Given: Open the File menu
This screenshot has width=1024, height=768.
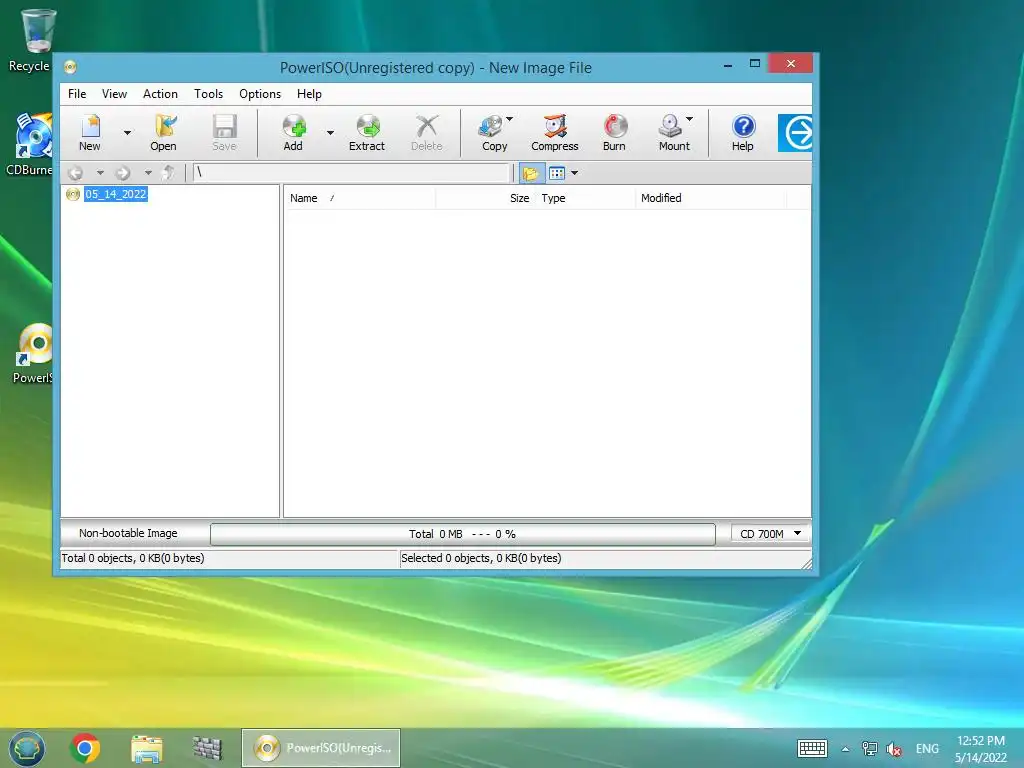Looking at the screenshot, I should tap(77, 94).
